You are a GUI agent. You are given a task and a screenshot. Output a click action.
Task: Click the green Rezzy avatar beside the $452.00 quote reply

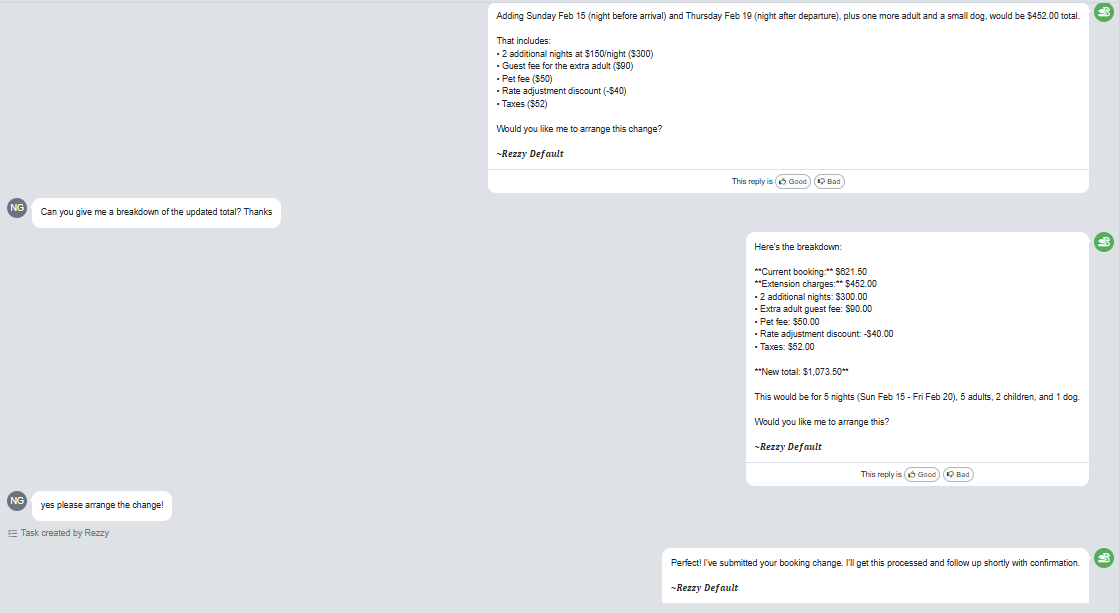tap(1103, 13)
